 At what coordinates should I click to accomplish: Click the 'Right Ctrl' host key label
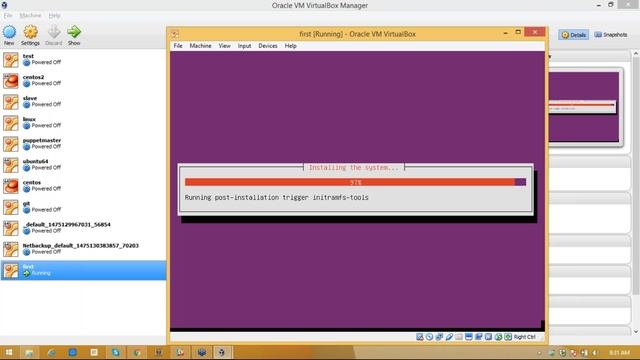point(524,337)
